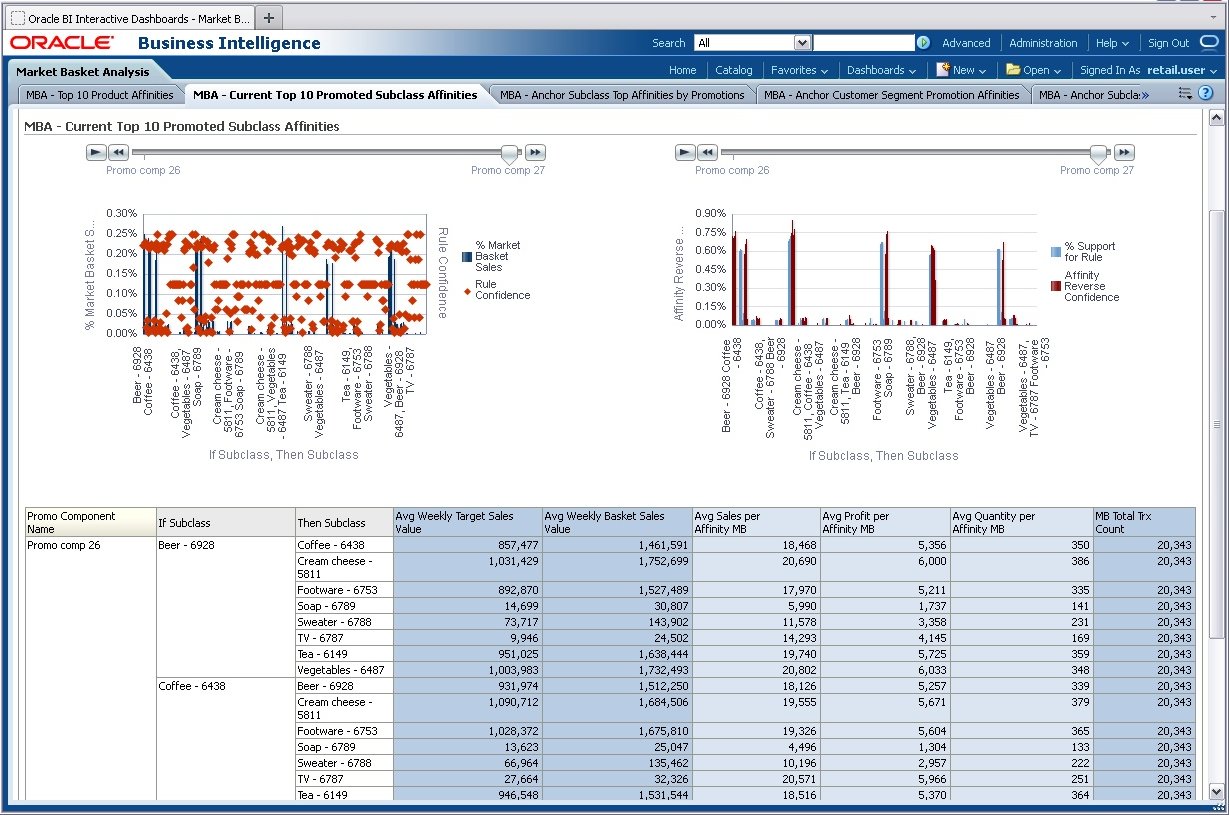
Task: Toggle the Rule Confidence legend entry
Action: point(496,290)
